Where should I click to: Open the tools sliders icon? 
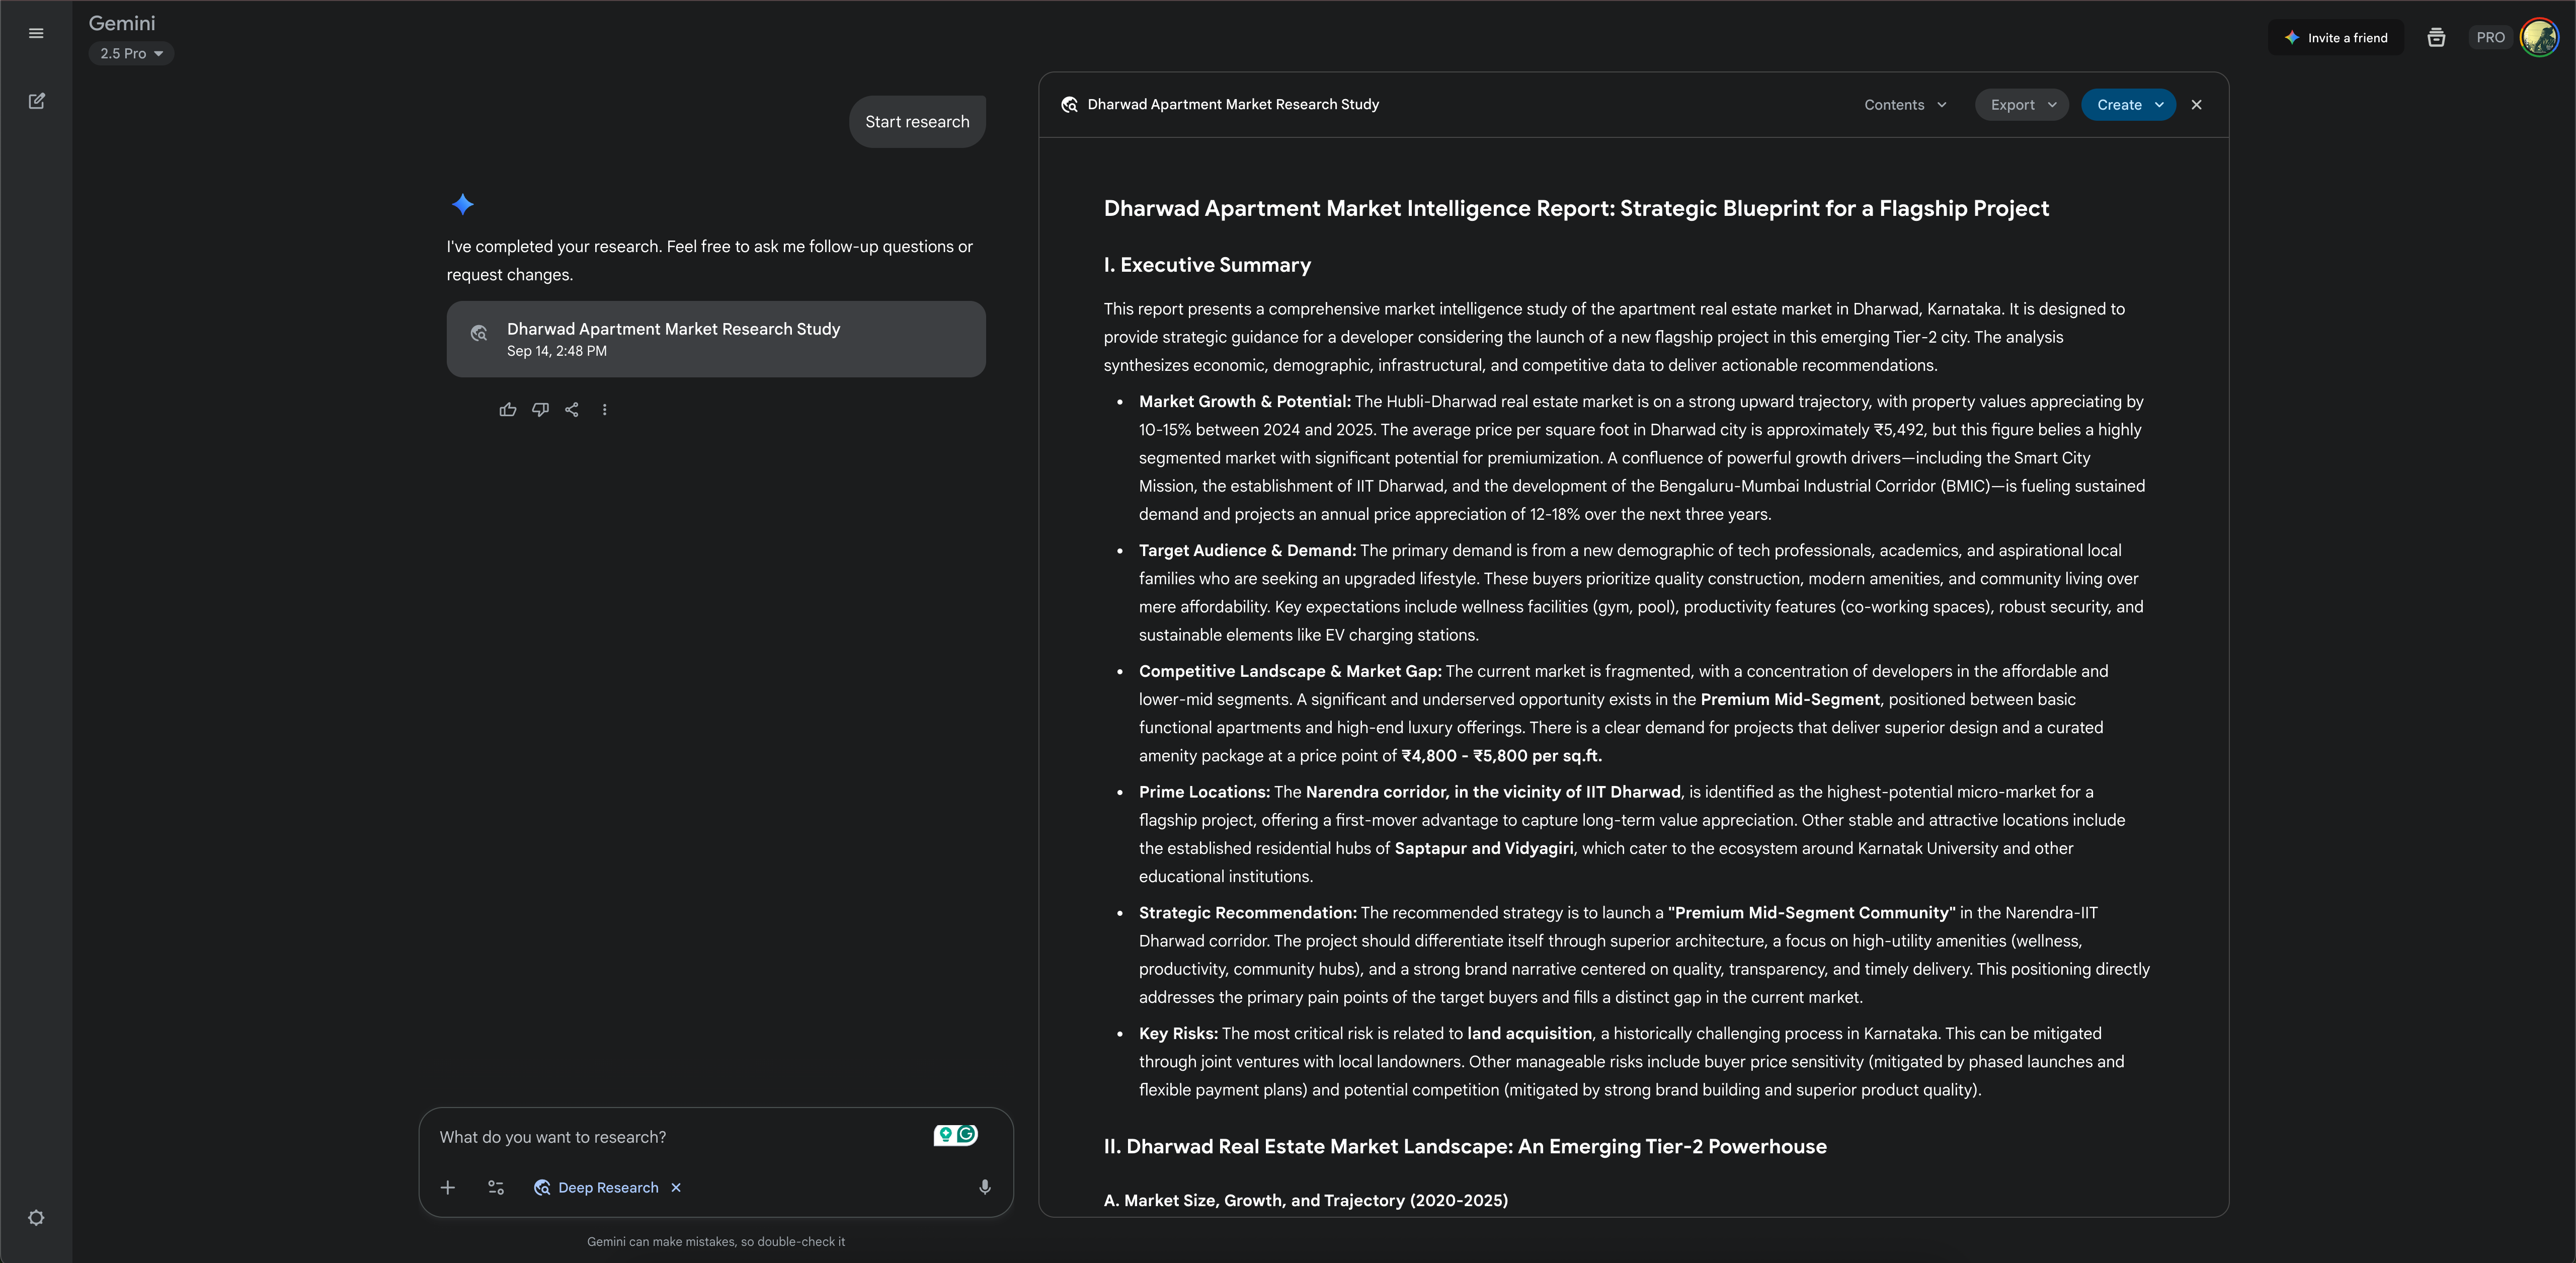click(x=496, y=1187)
